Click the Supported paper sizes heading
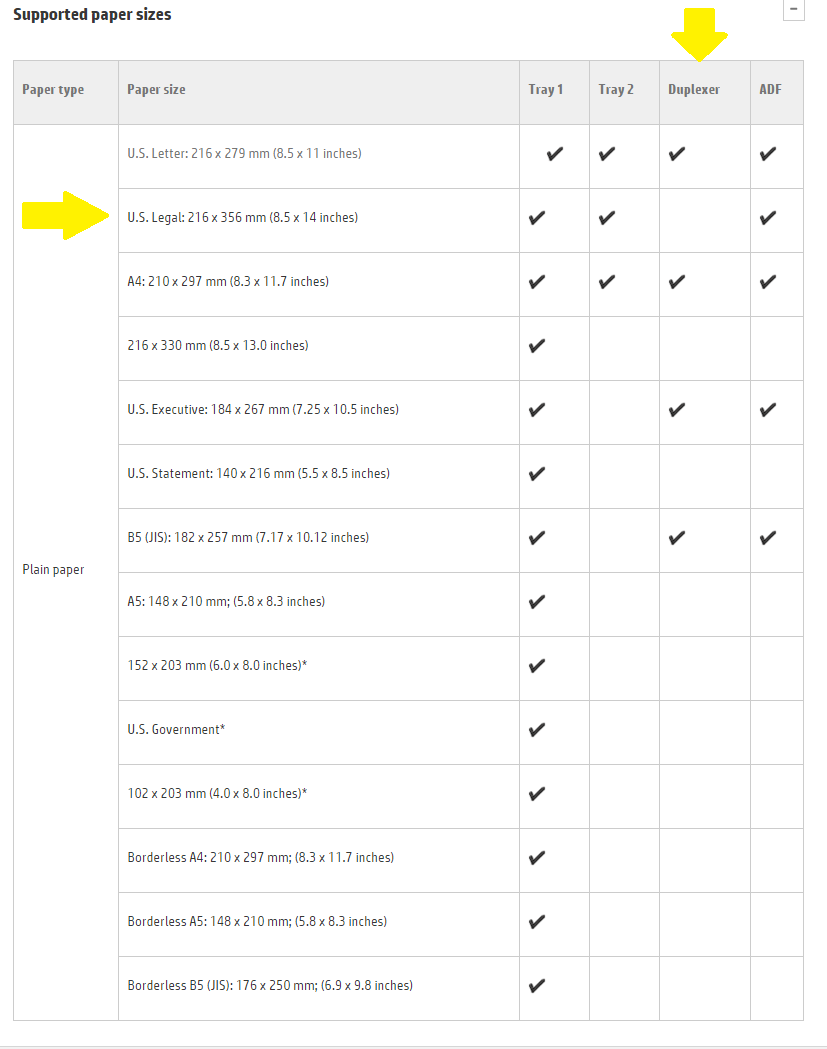This screenshot has height=1049, width=827. 92,15
